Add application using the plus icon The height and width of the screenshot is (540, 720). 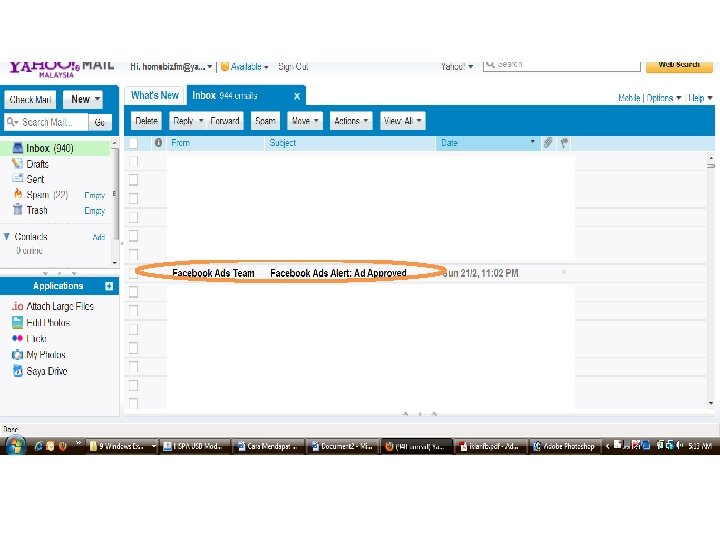[x=109, y=286]
